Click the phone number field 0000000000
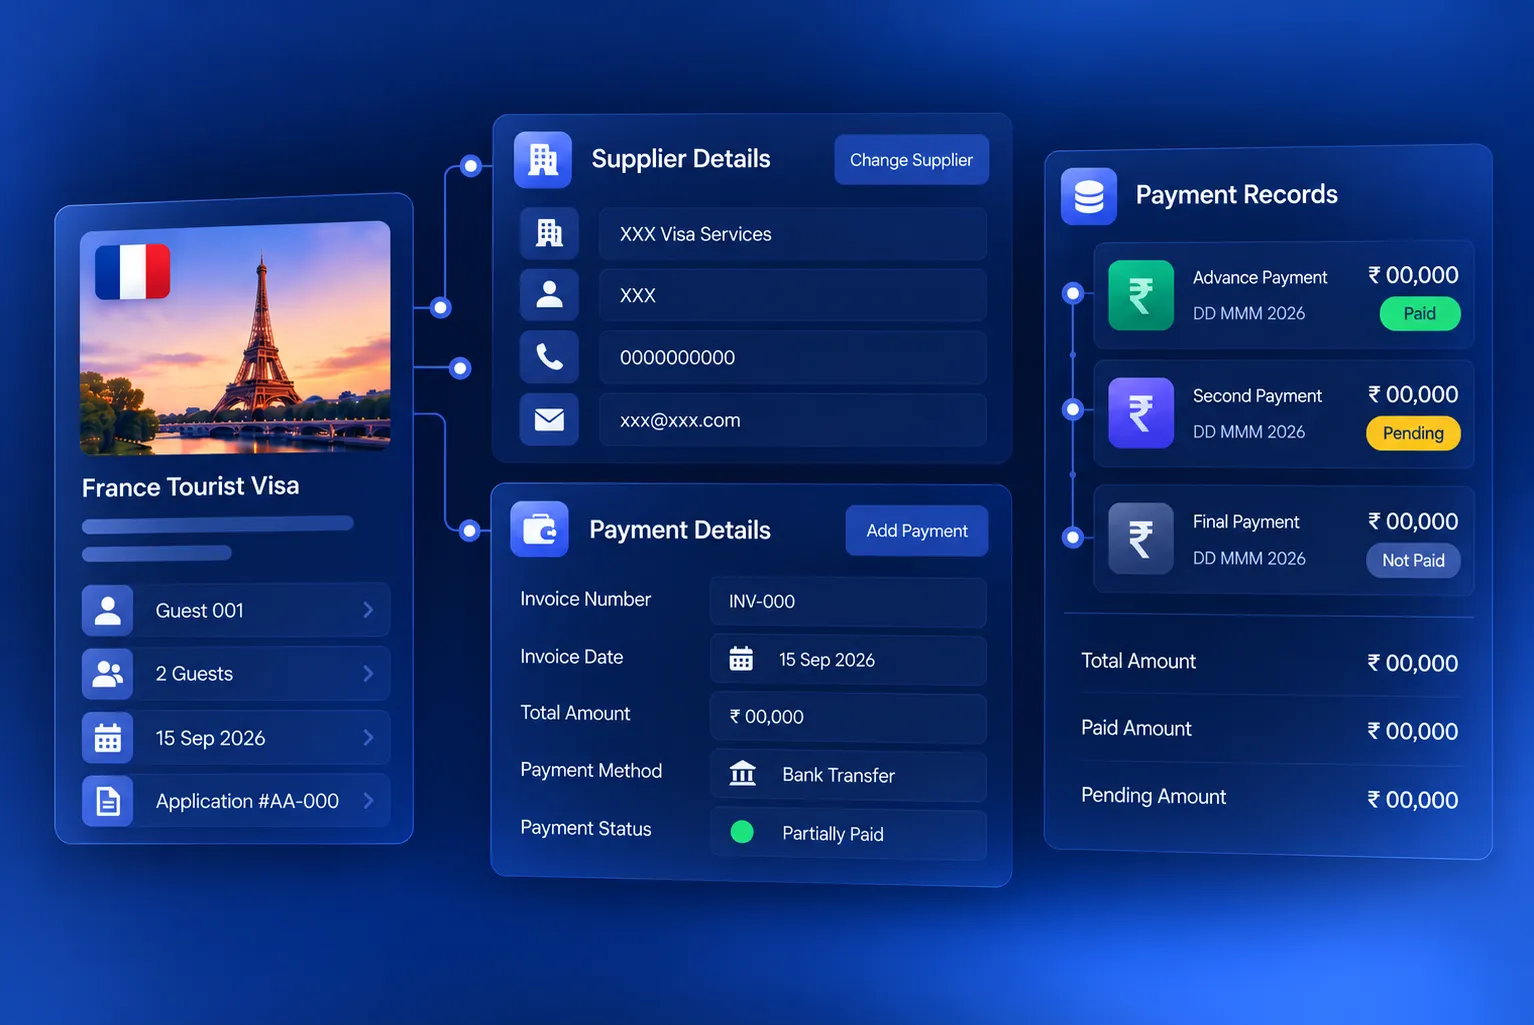 pos(793,357)
